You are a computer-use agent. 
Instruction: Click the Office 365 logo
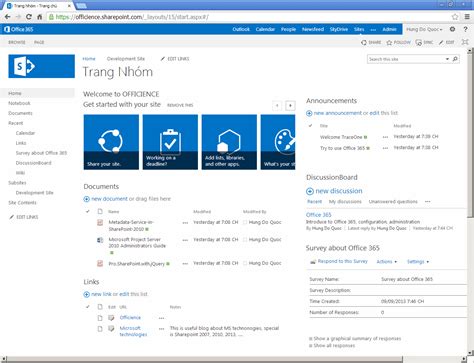coord(19,29)
